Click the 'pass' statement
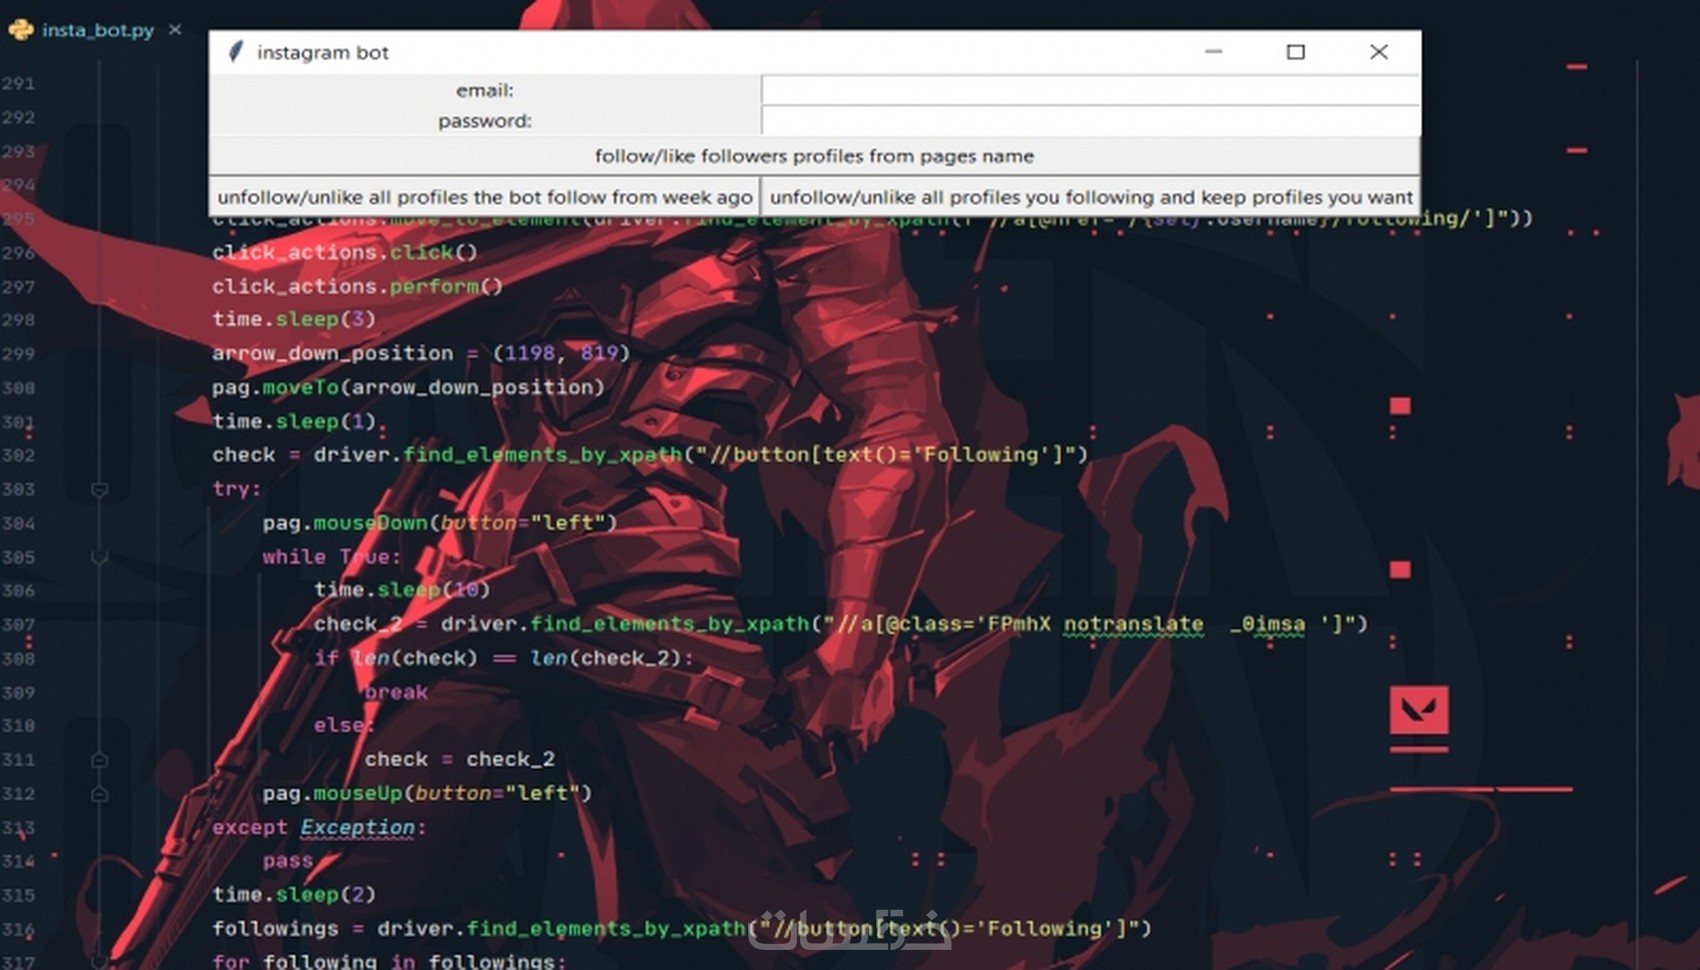Image resolution: width=1700 pixels, height=970 pixels. tap(288, 861)
